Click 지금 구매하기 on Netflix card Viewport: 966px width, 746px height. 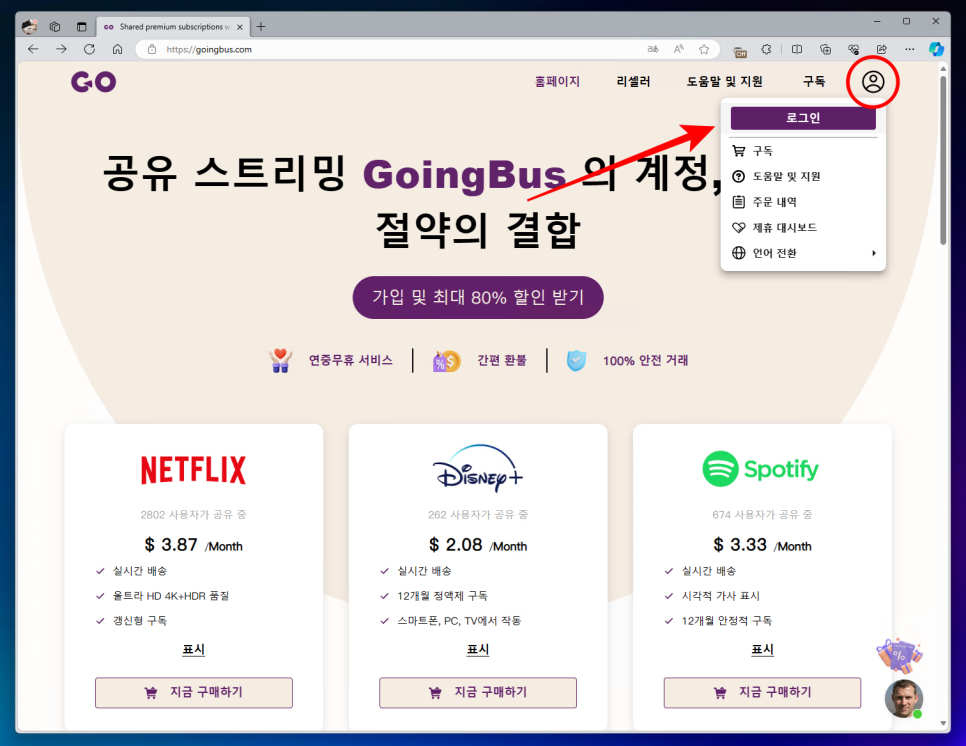click(193, 692)
